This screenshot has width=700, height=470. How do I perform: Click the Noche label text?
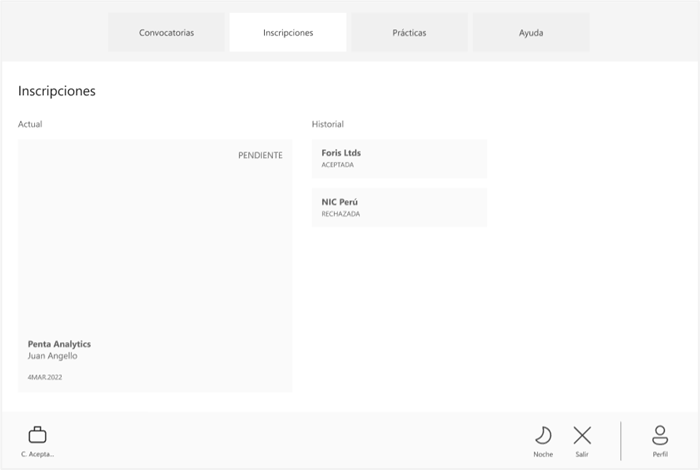pos(543,454)
